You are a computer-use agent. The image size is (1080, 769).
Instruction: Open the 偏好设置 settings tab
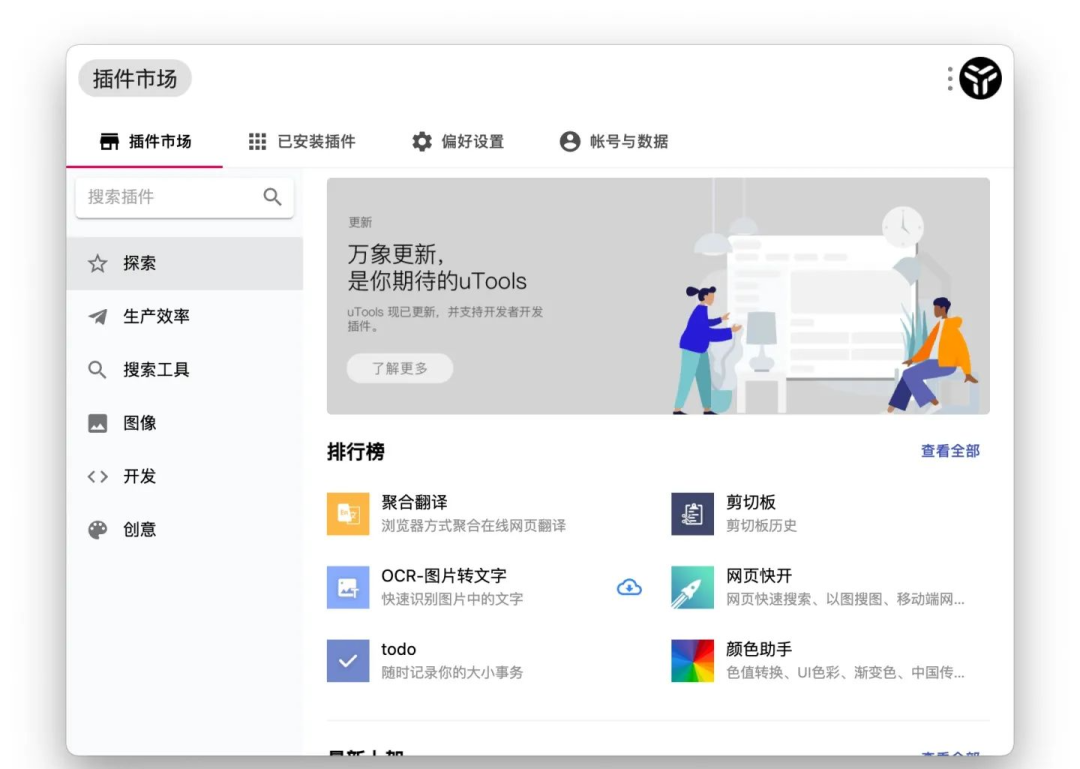[x=460, y=142]
